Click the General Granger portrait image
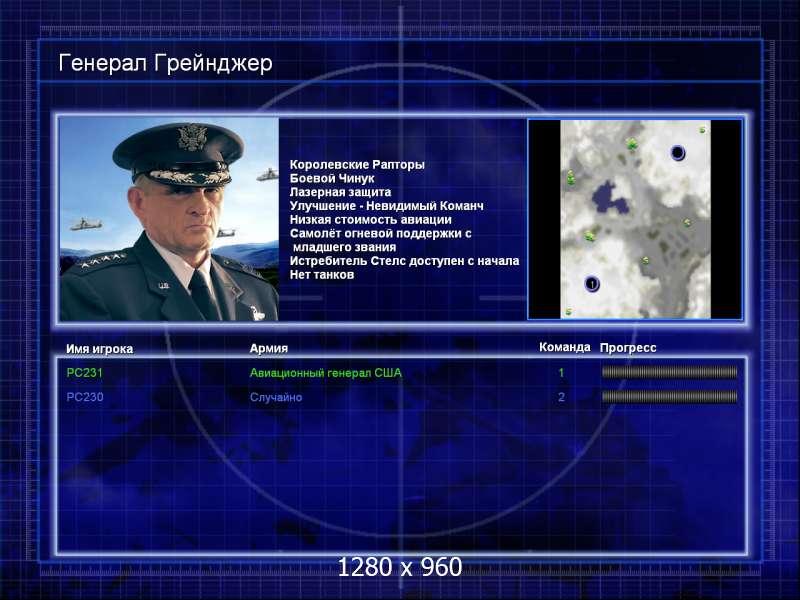Viewport: 800px width, 600px height. pyautogui.click(x=169, y=219)
